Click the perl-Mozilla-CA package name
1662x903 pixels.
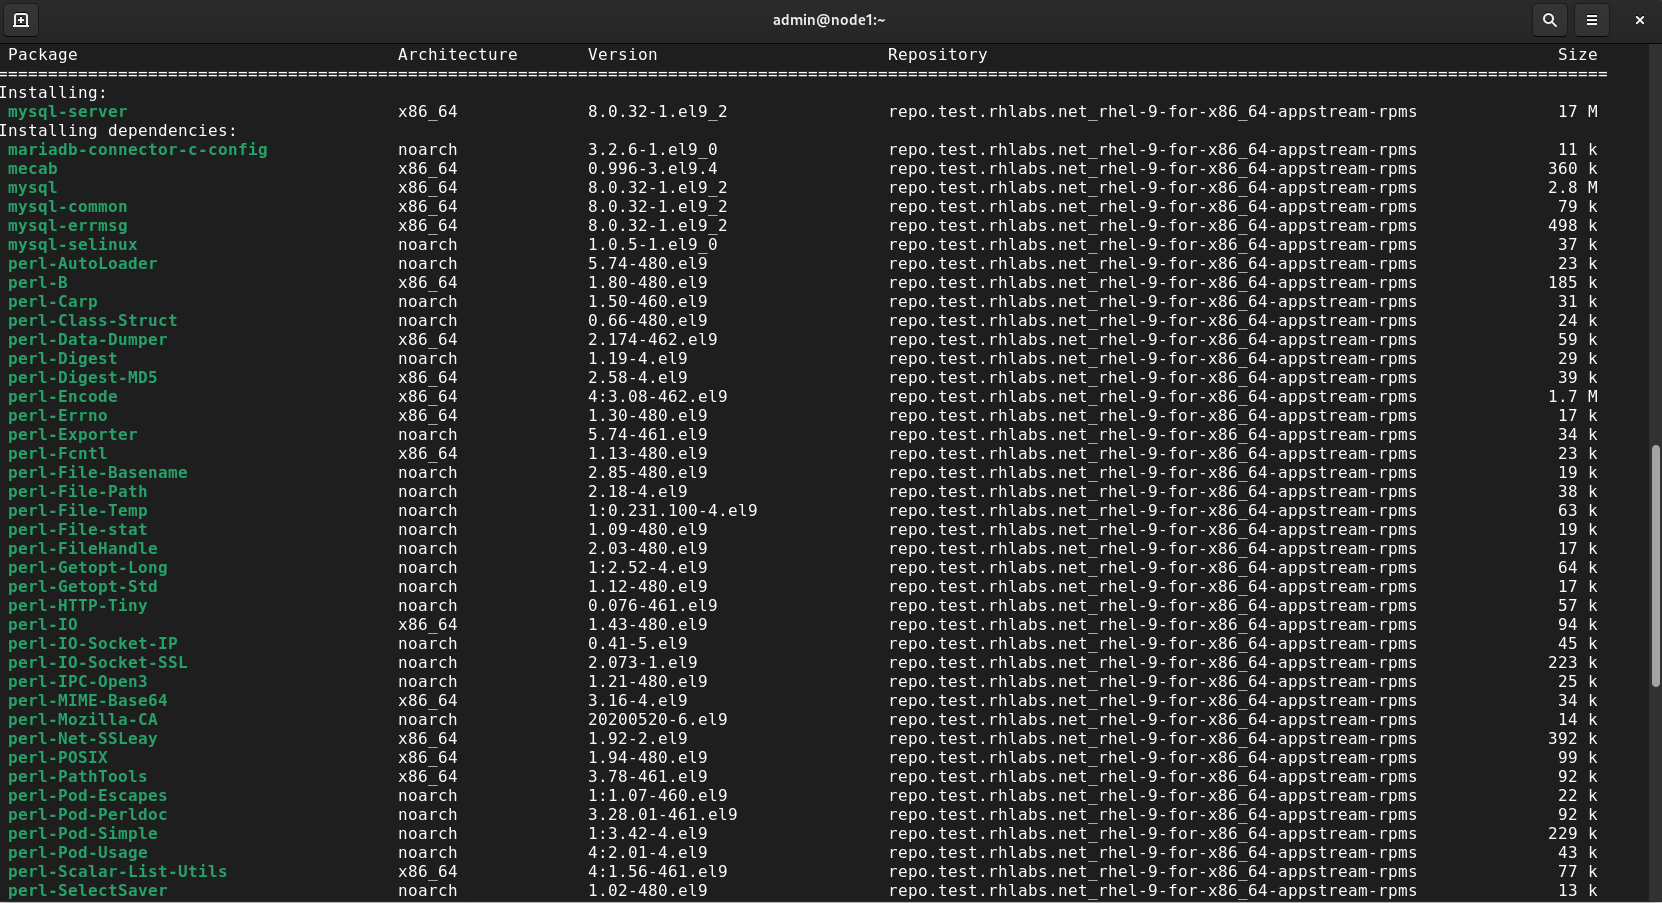pos(83,720)
